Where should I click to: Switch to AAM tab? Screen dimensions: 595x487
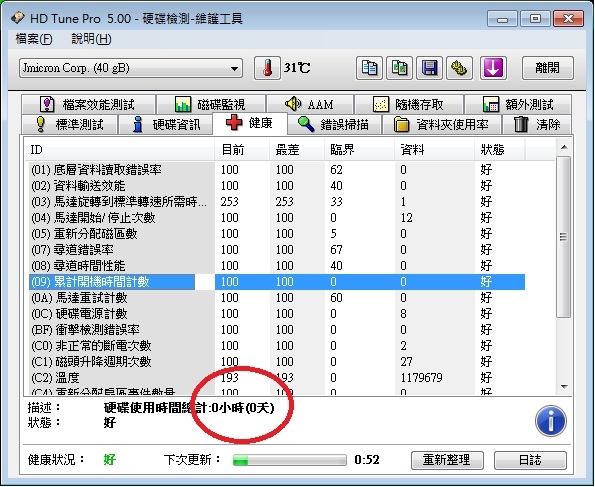(x=310, y=104)
